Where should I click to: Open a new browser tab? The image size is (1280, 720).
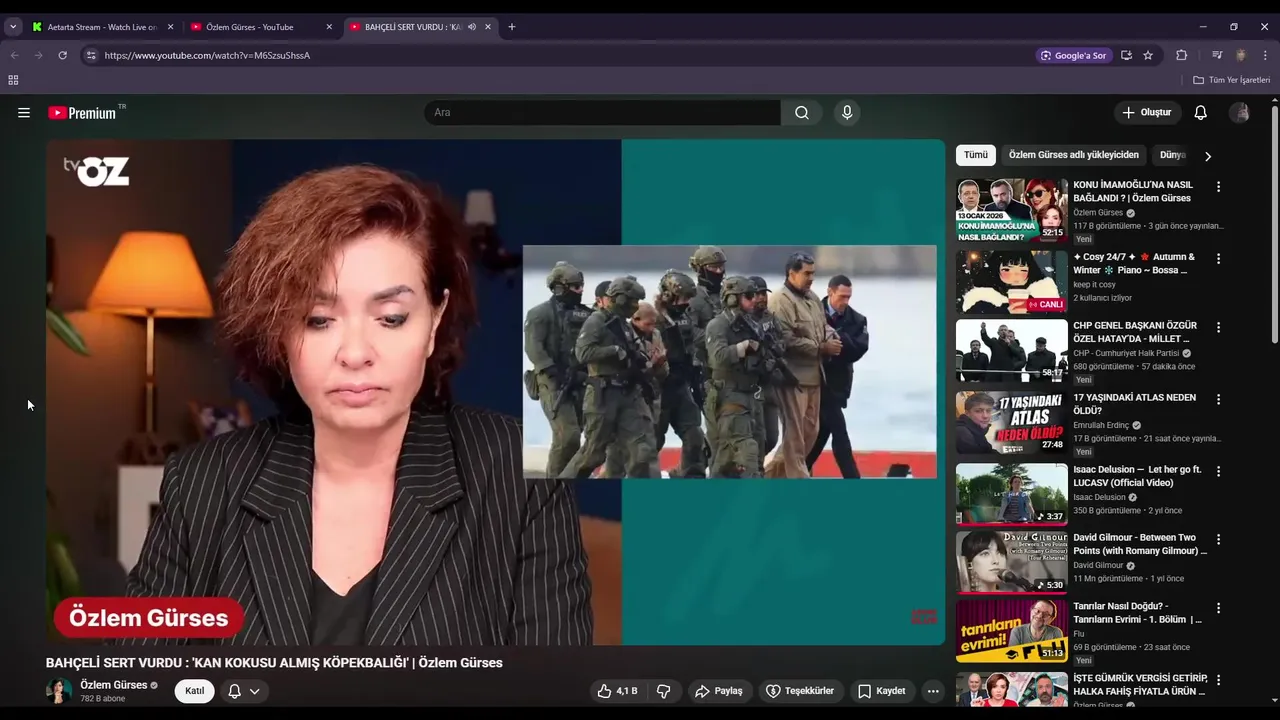pos(512,27)
